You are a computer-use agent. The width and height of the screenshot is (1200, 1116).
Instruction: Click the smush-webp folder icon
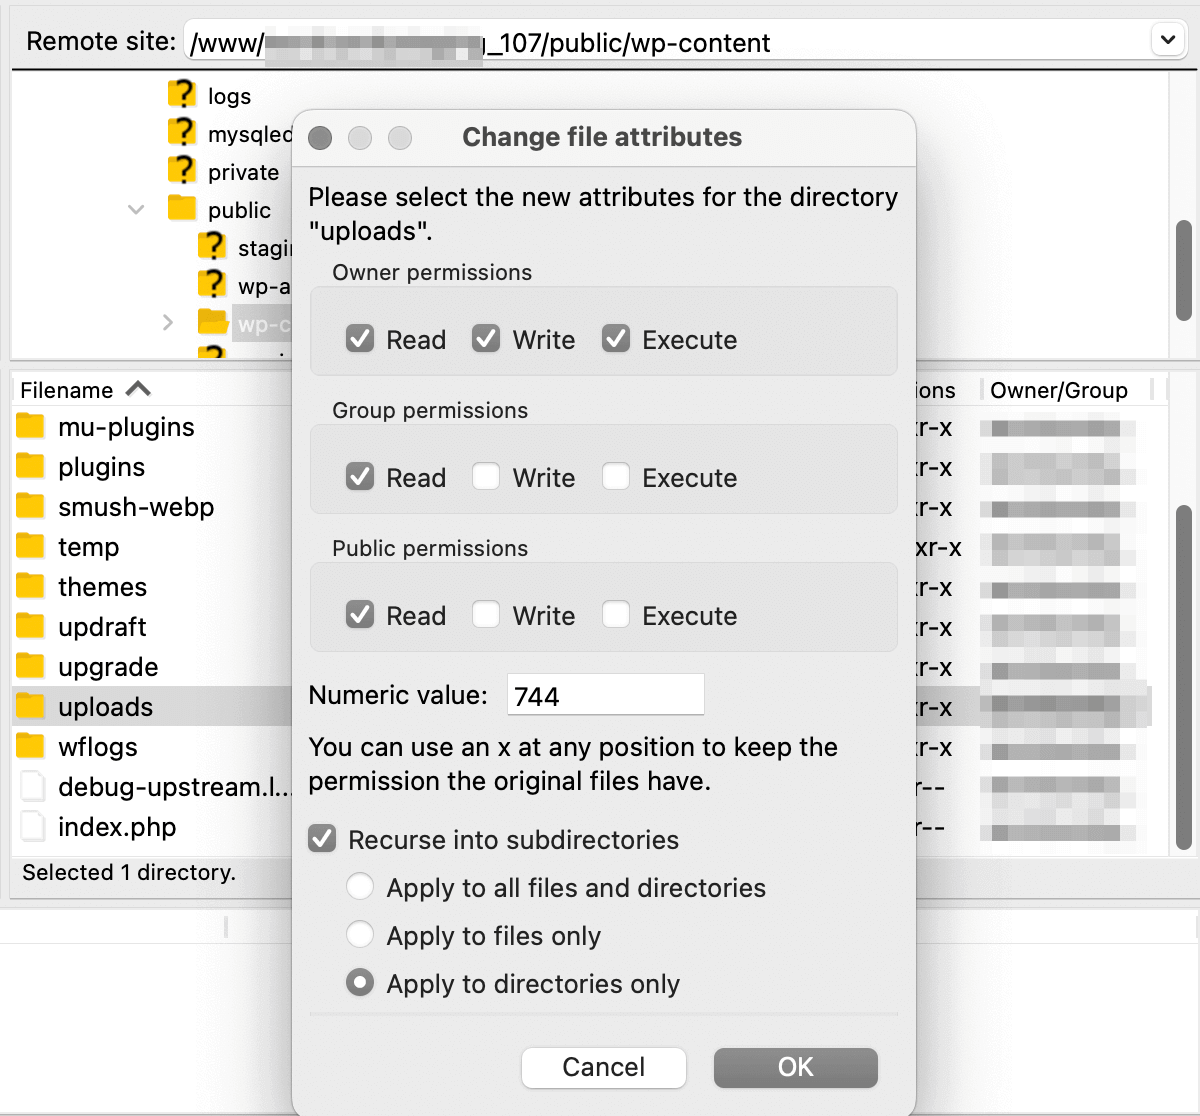30,507
